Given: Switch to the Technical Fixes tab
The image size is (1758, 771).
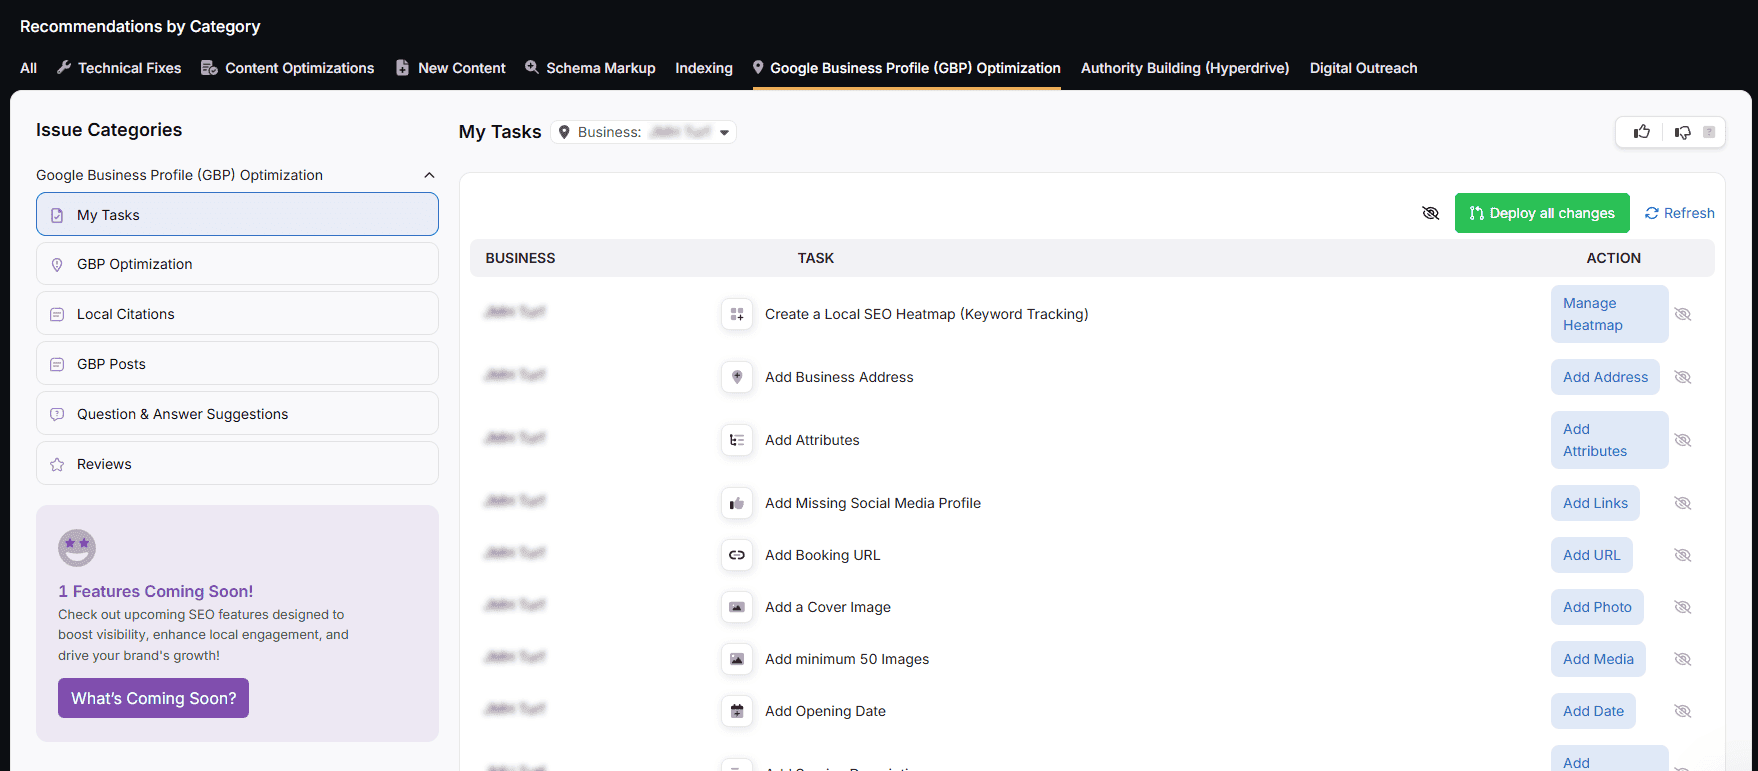Looking at the screenshot, I should [120, 68].
